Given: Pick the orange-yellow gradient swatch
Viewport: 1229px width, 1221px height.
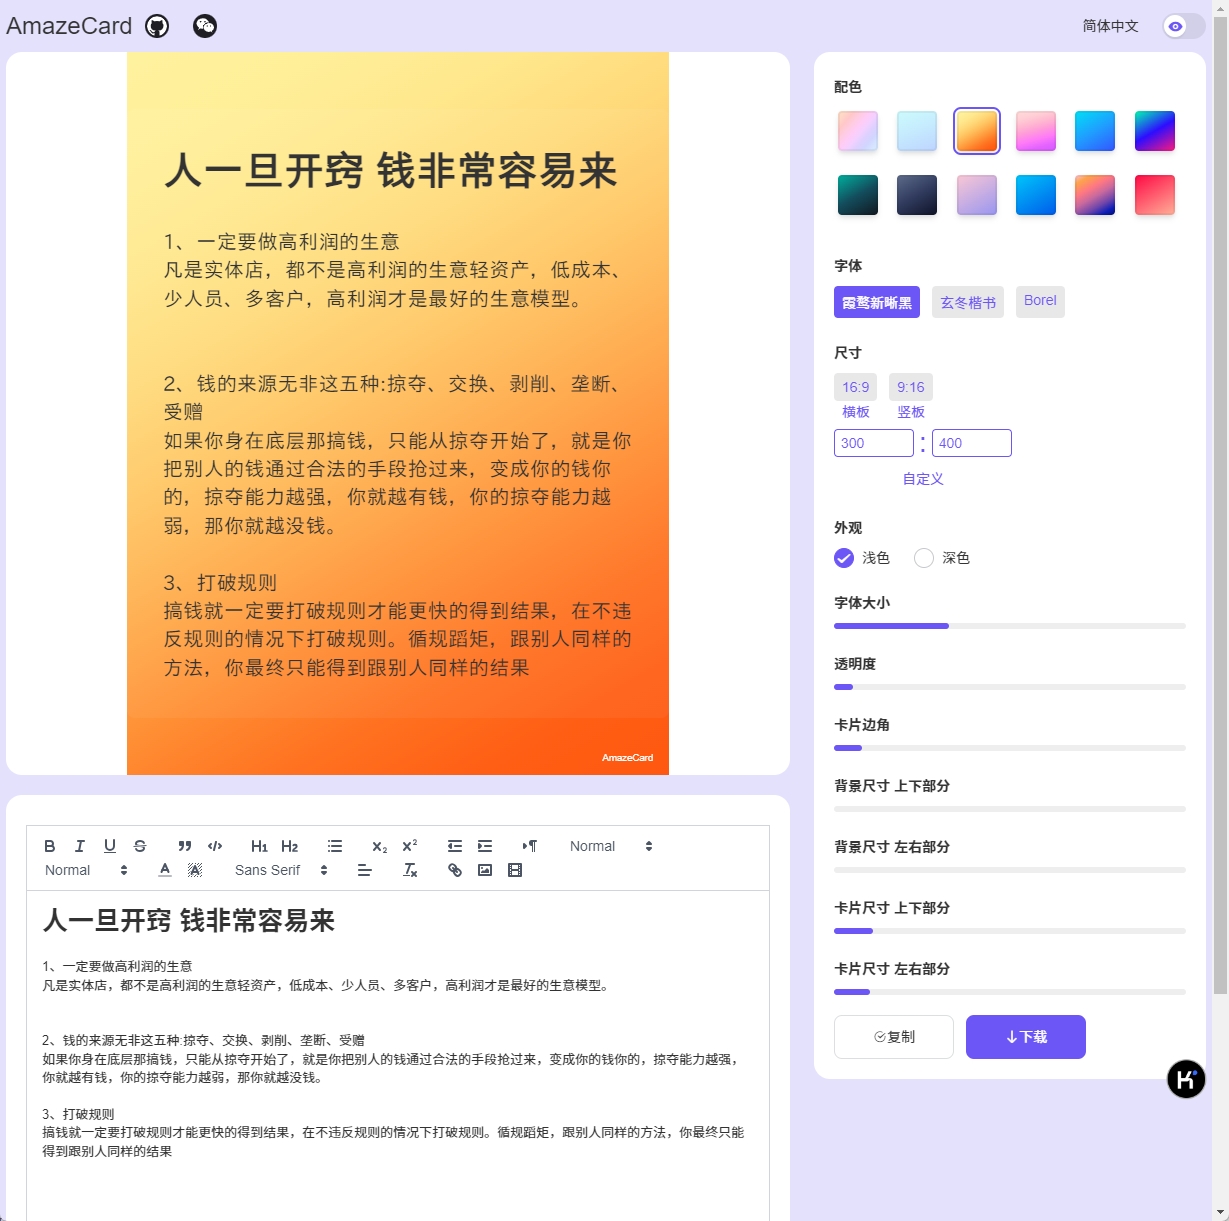Looking at the screenshot, I should click(x=977, y=131).
